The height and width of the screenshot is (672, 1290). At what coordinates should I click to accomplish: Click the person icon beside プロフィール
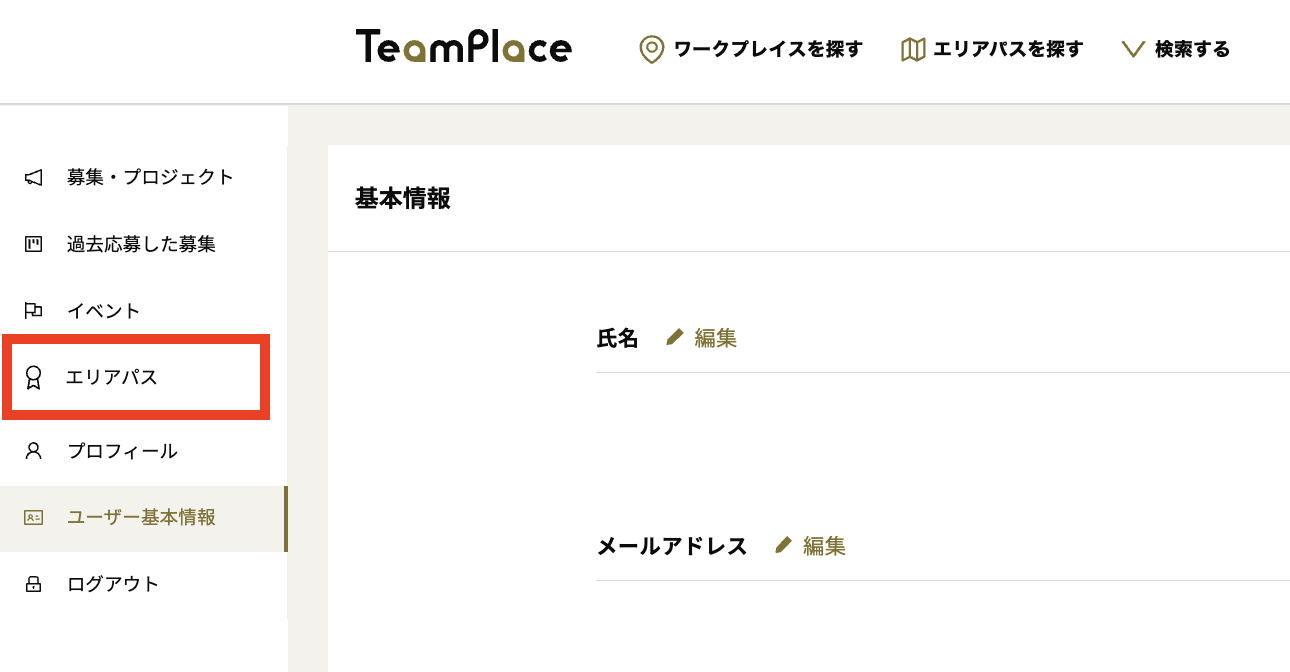(x=31, y=450)
